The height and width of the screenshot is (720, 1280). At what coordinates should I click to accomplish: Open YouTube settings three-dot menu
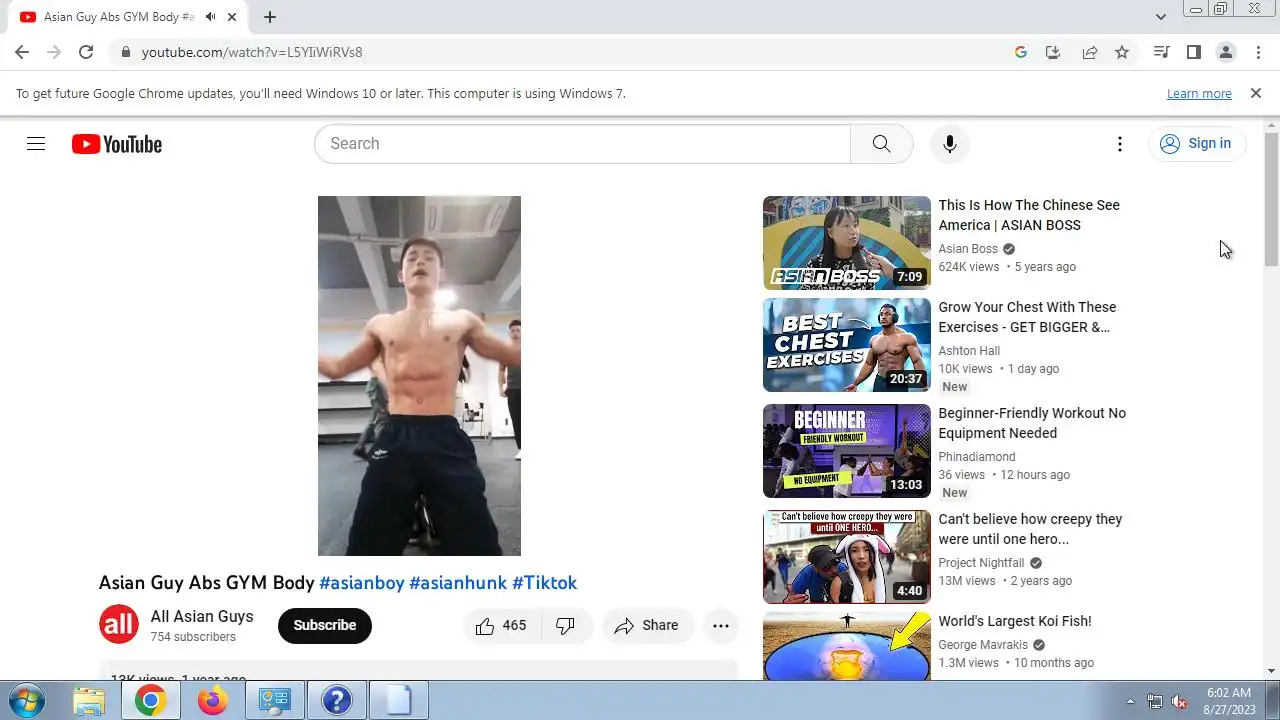pos(1120,144)
